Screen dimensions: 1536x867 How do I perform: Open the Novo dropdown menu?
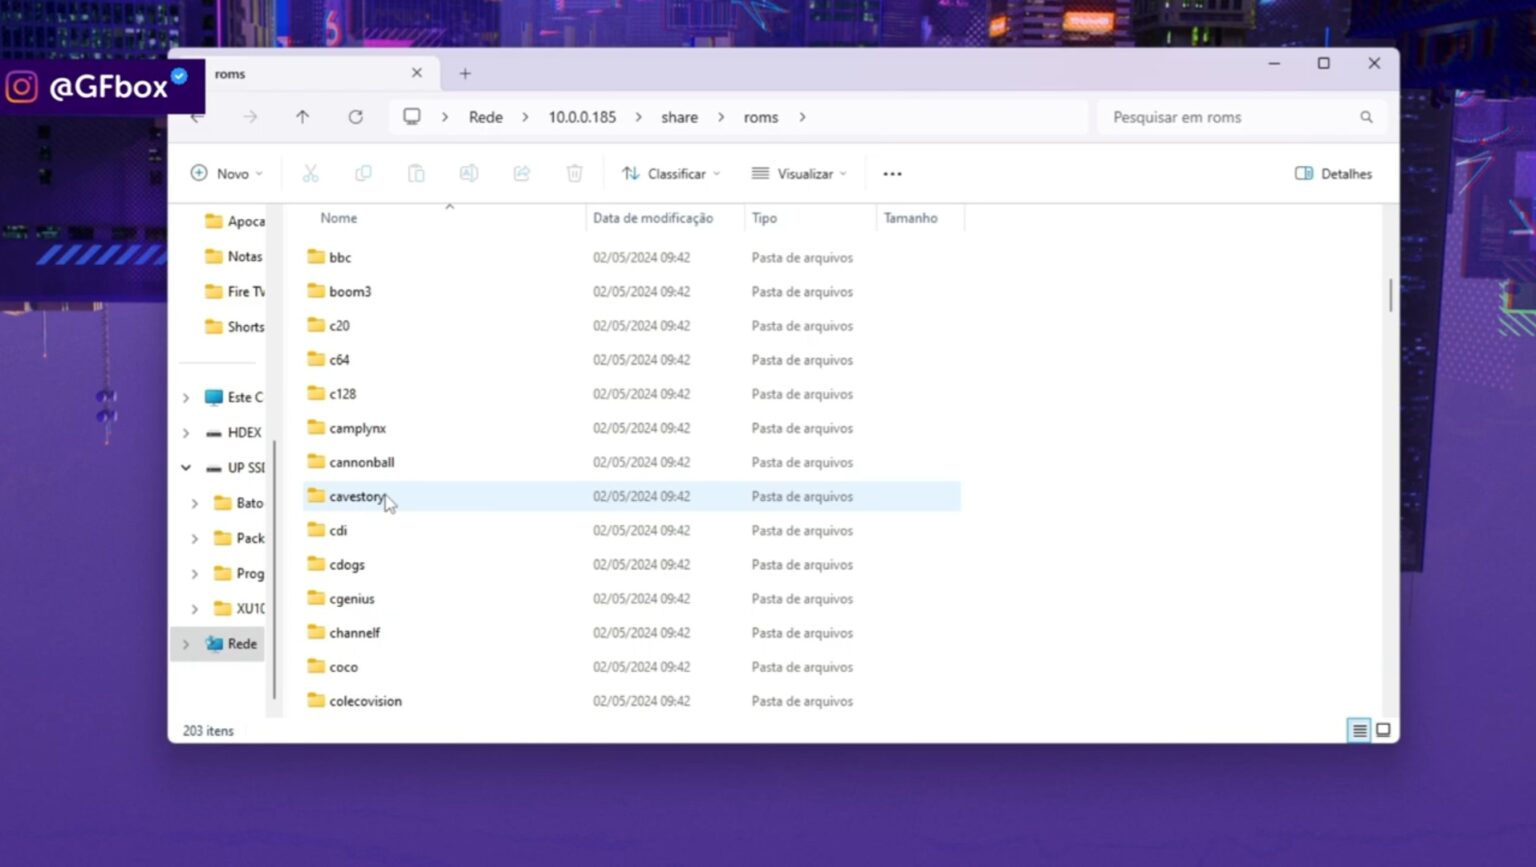[x=226, y=174]
